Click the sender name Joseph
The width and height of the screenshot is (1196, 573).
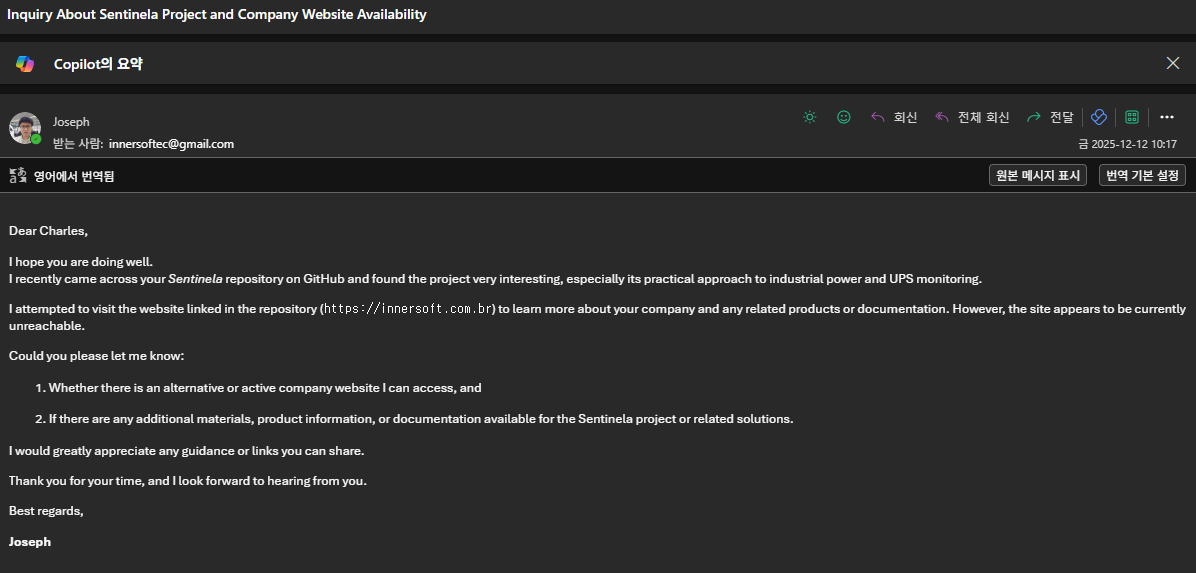71,122
